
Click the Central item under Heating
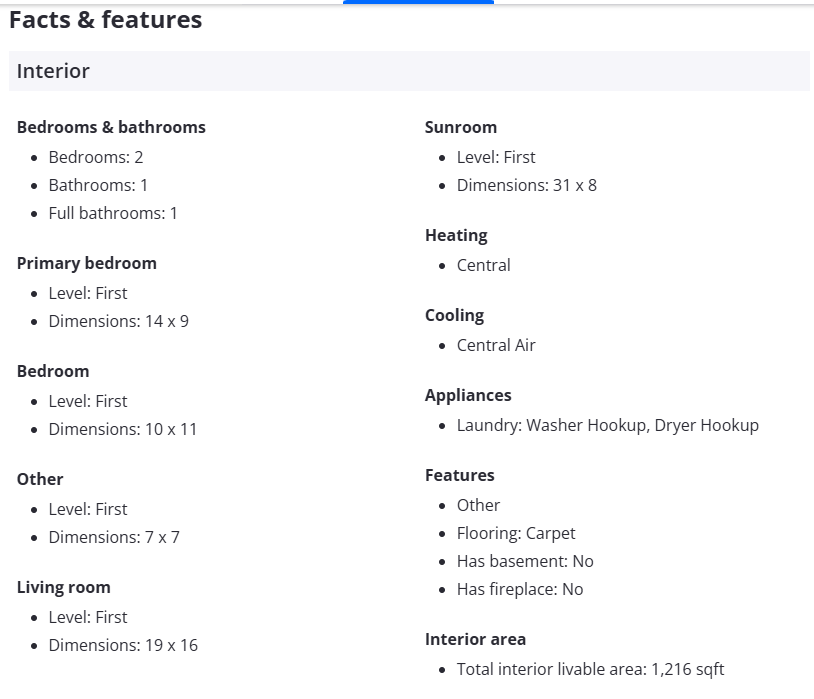(x=484, y=265)
